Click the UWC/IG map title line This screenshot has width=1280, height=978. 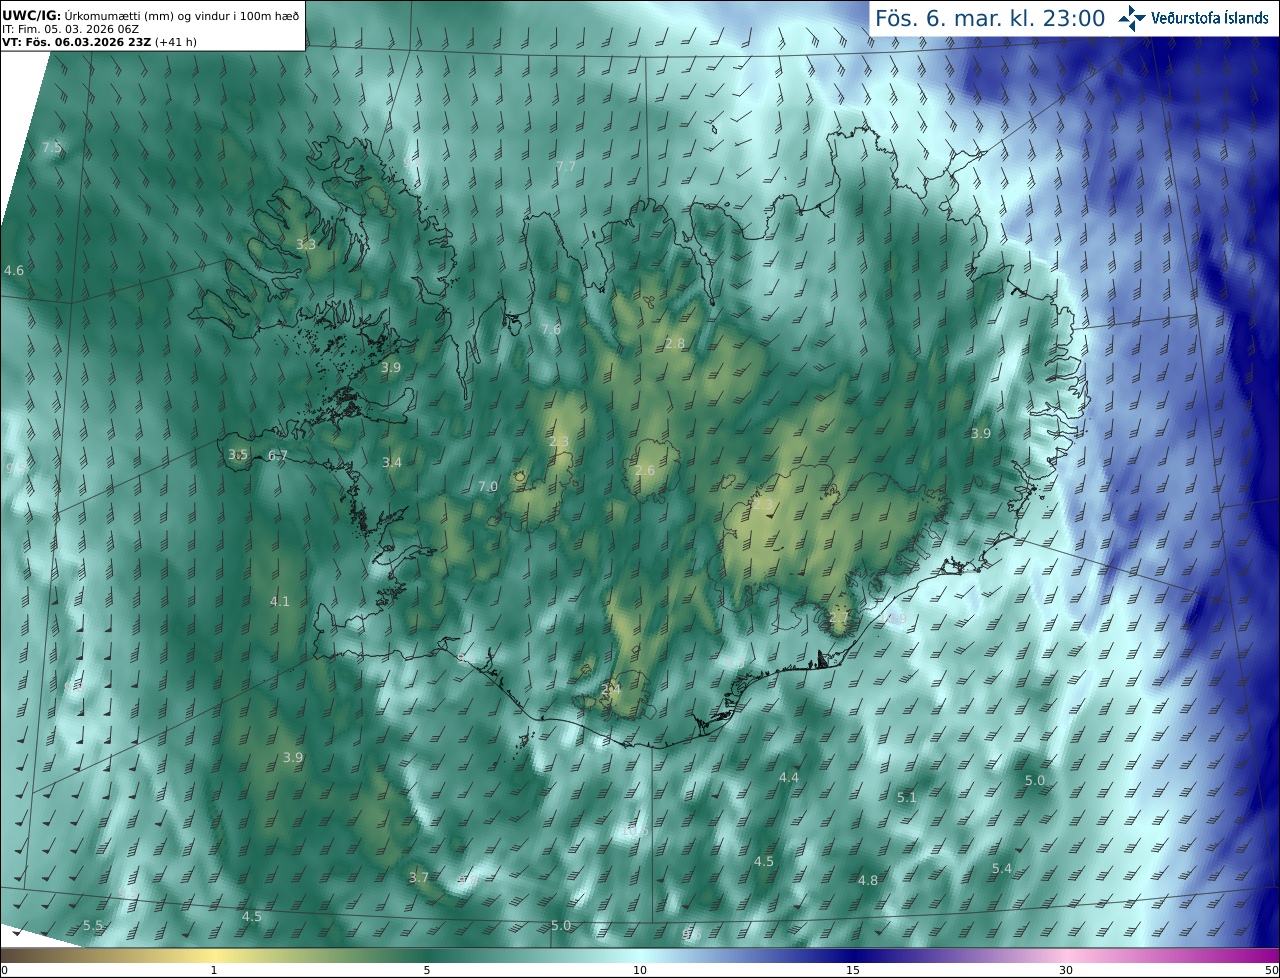(x=150, y=15)
